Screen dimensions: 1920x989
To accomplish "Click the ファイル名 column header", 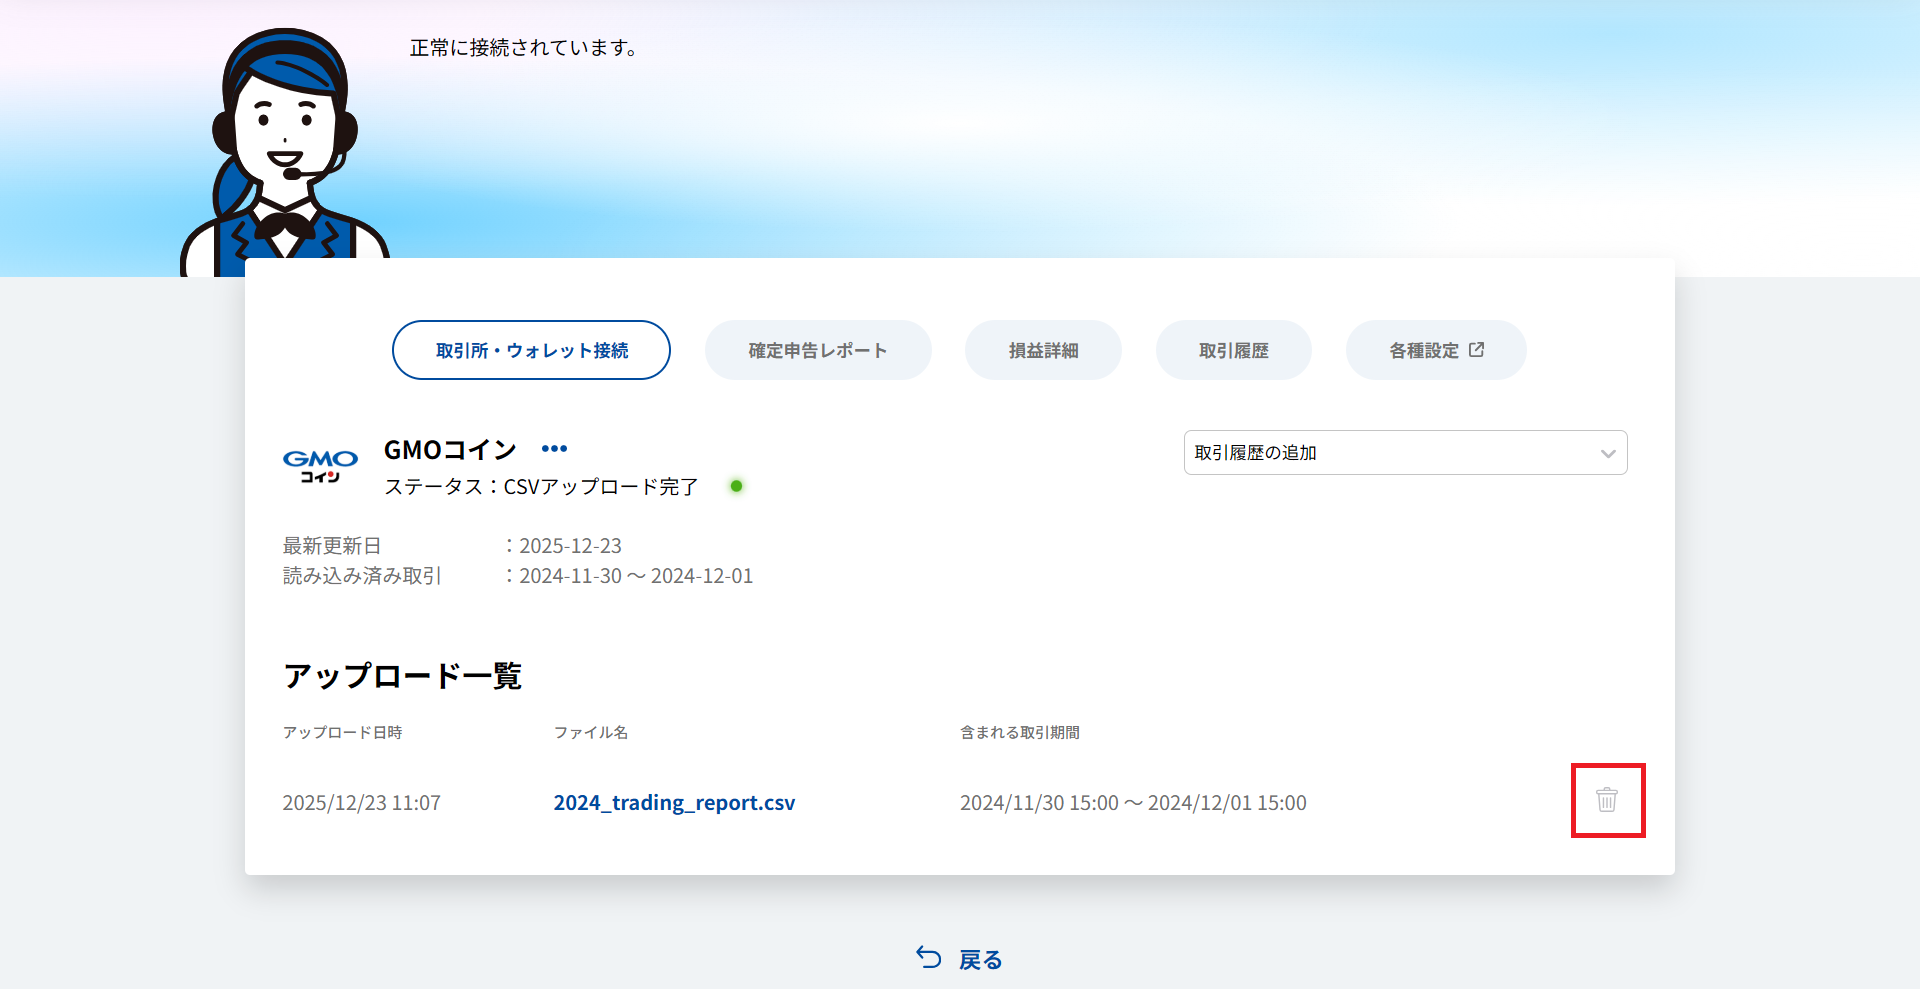I will tap(591, 733).
